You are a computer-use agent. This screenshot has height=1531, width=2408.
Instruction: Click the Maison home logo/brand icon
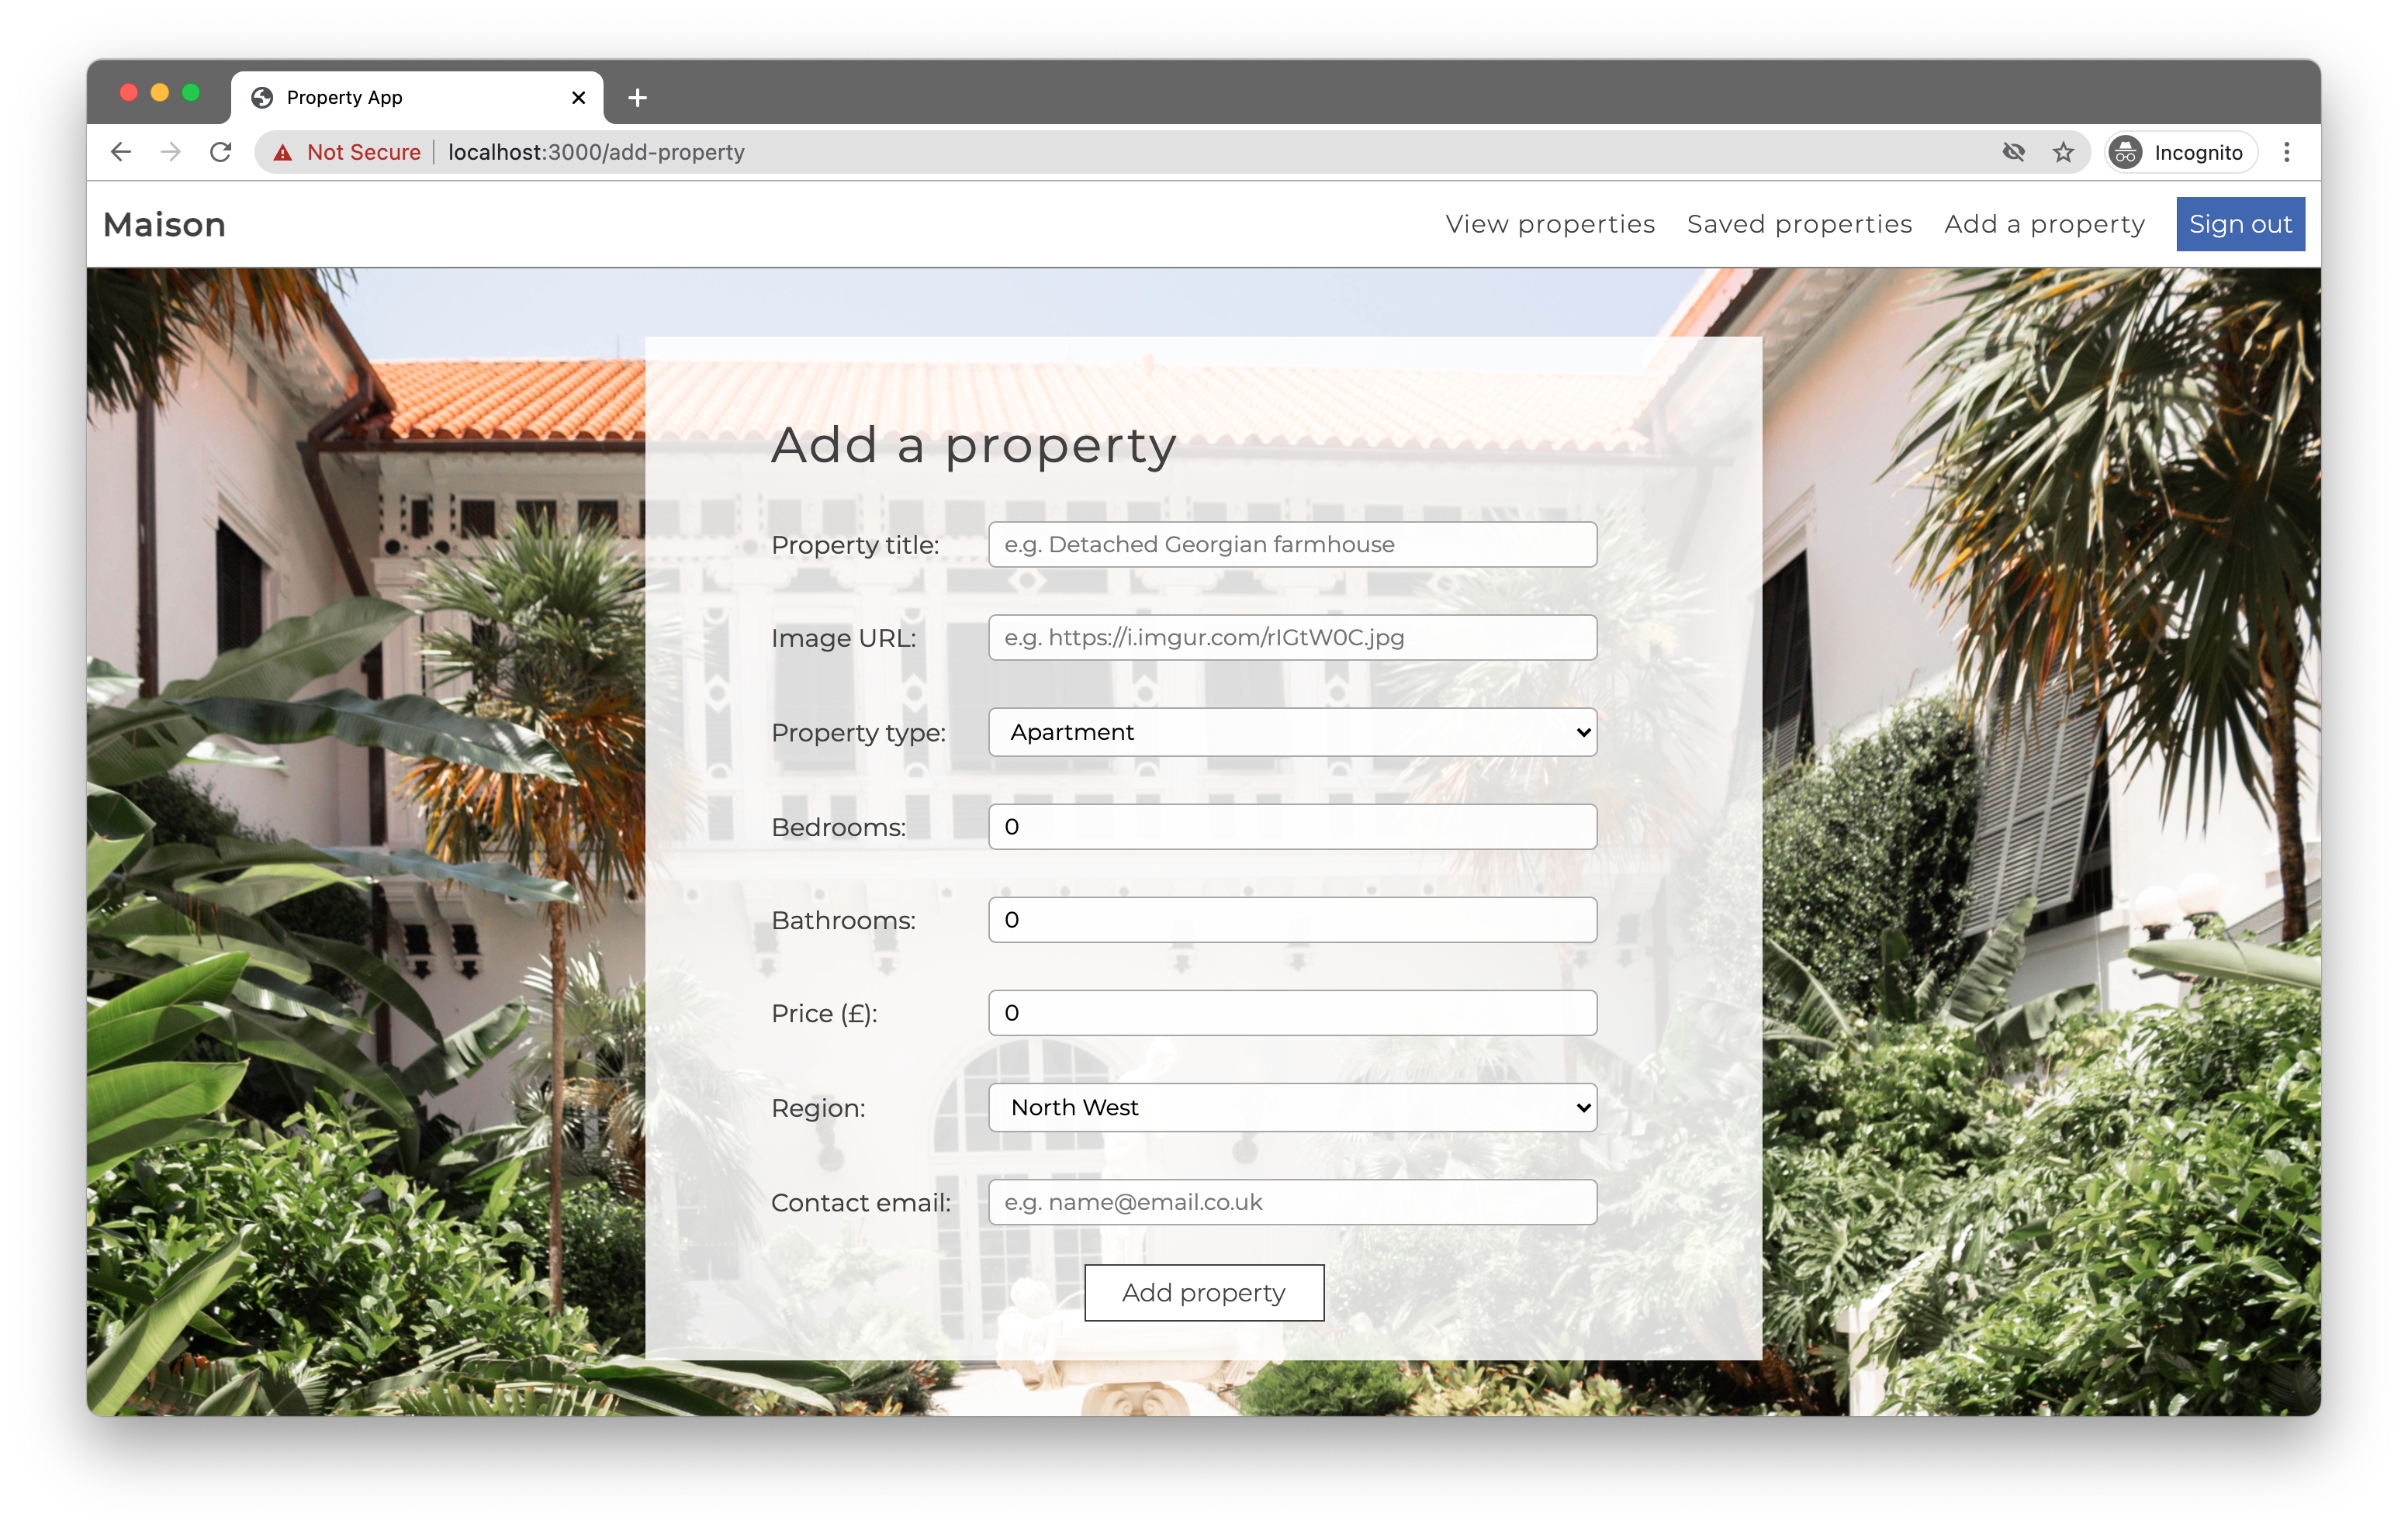click(x=163, y=223)
